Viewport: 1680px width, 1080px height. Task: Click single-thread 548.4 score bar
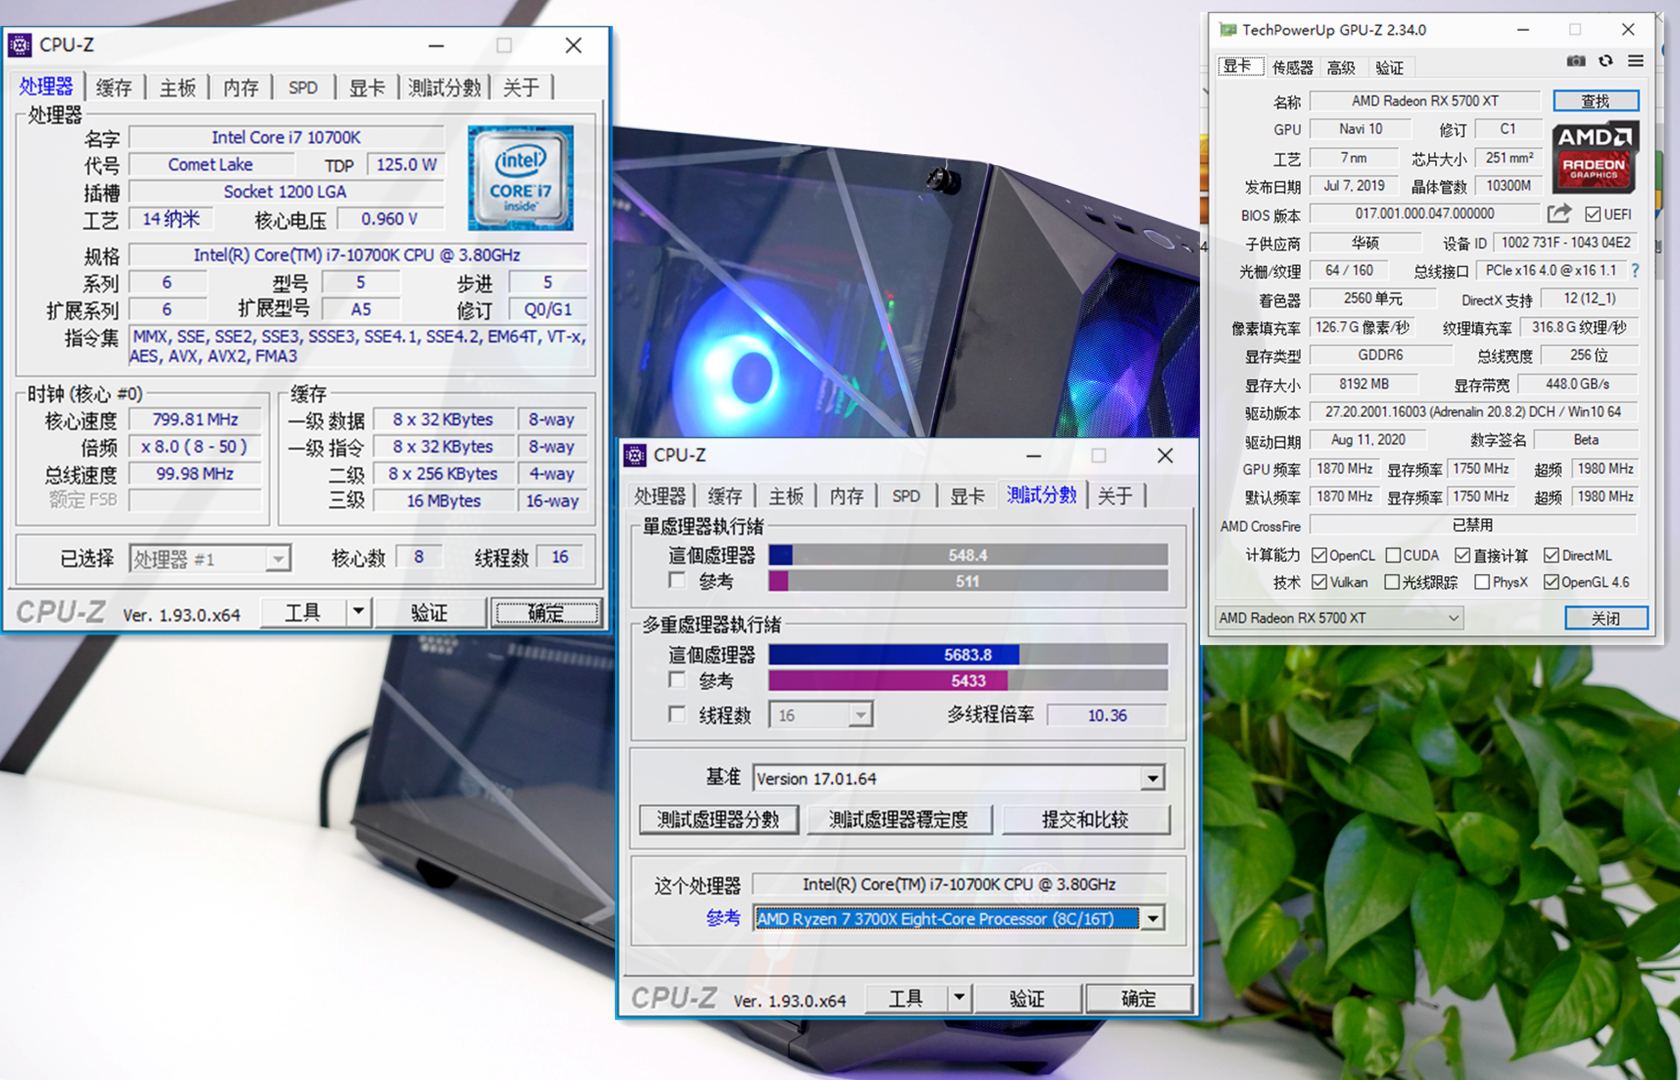coord(968,555)
